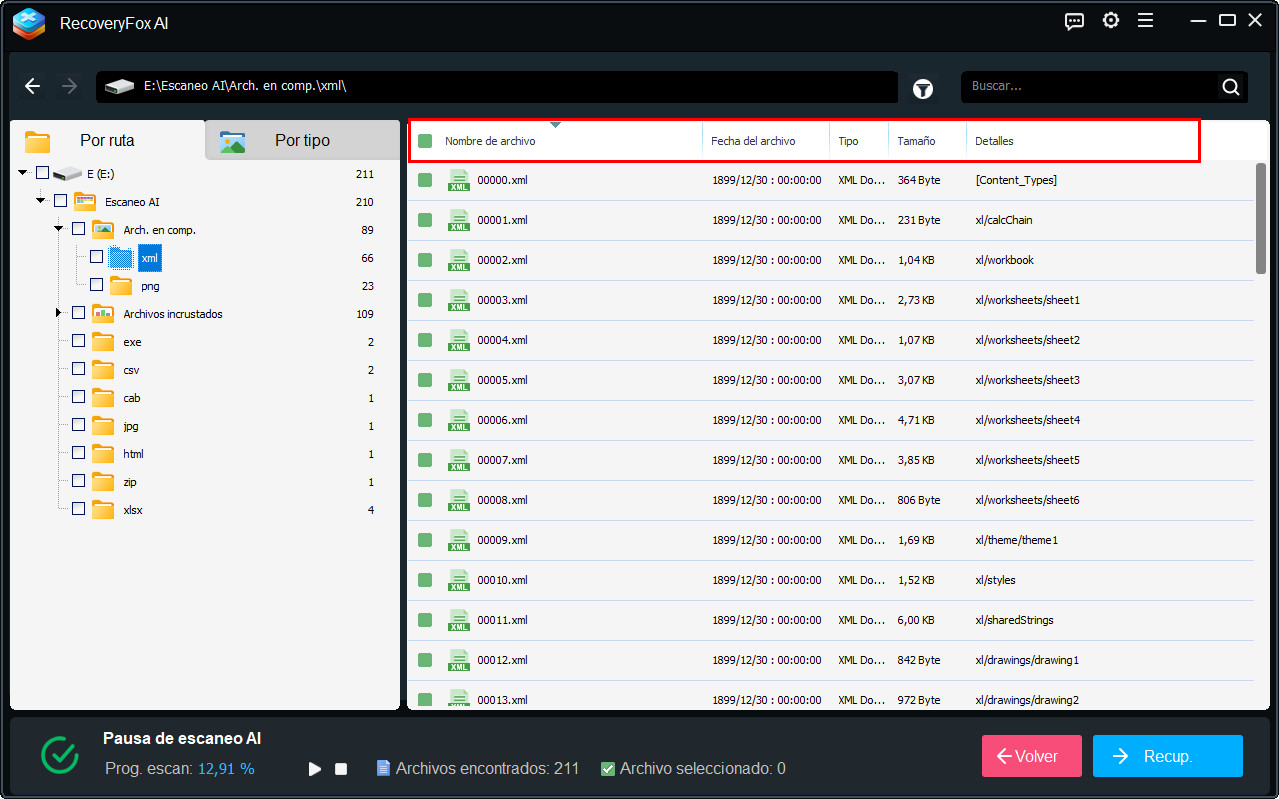The width and height of the screenshot is (1279, 799).
Task: Click the search magnifier icon
Action: [x=1230, y=87]
